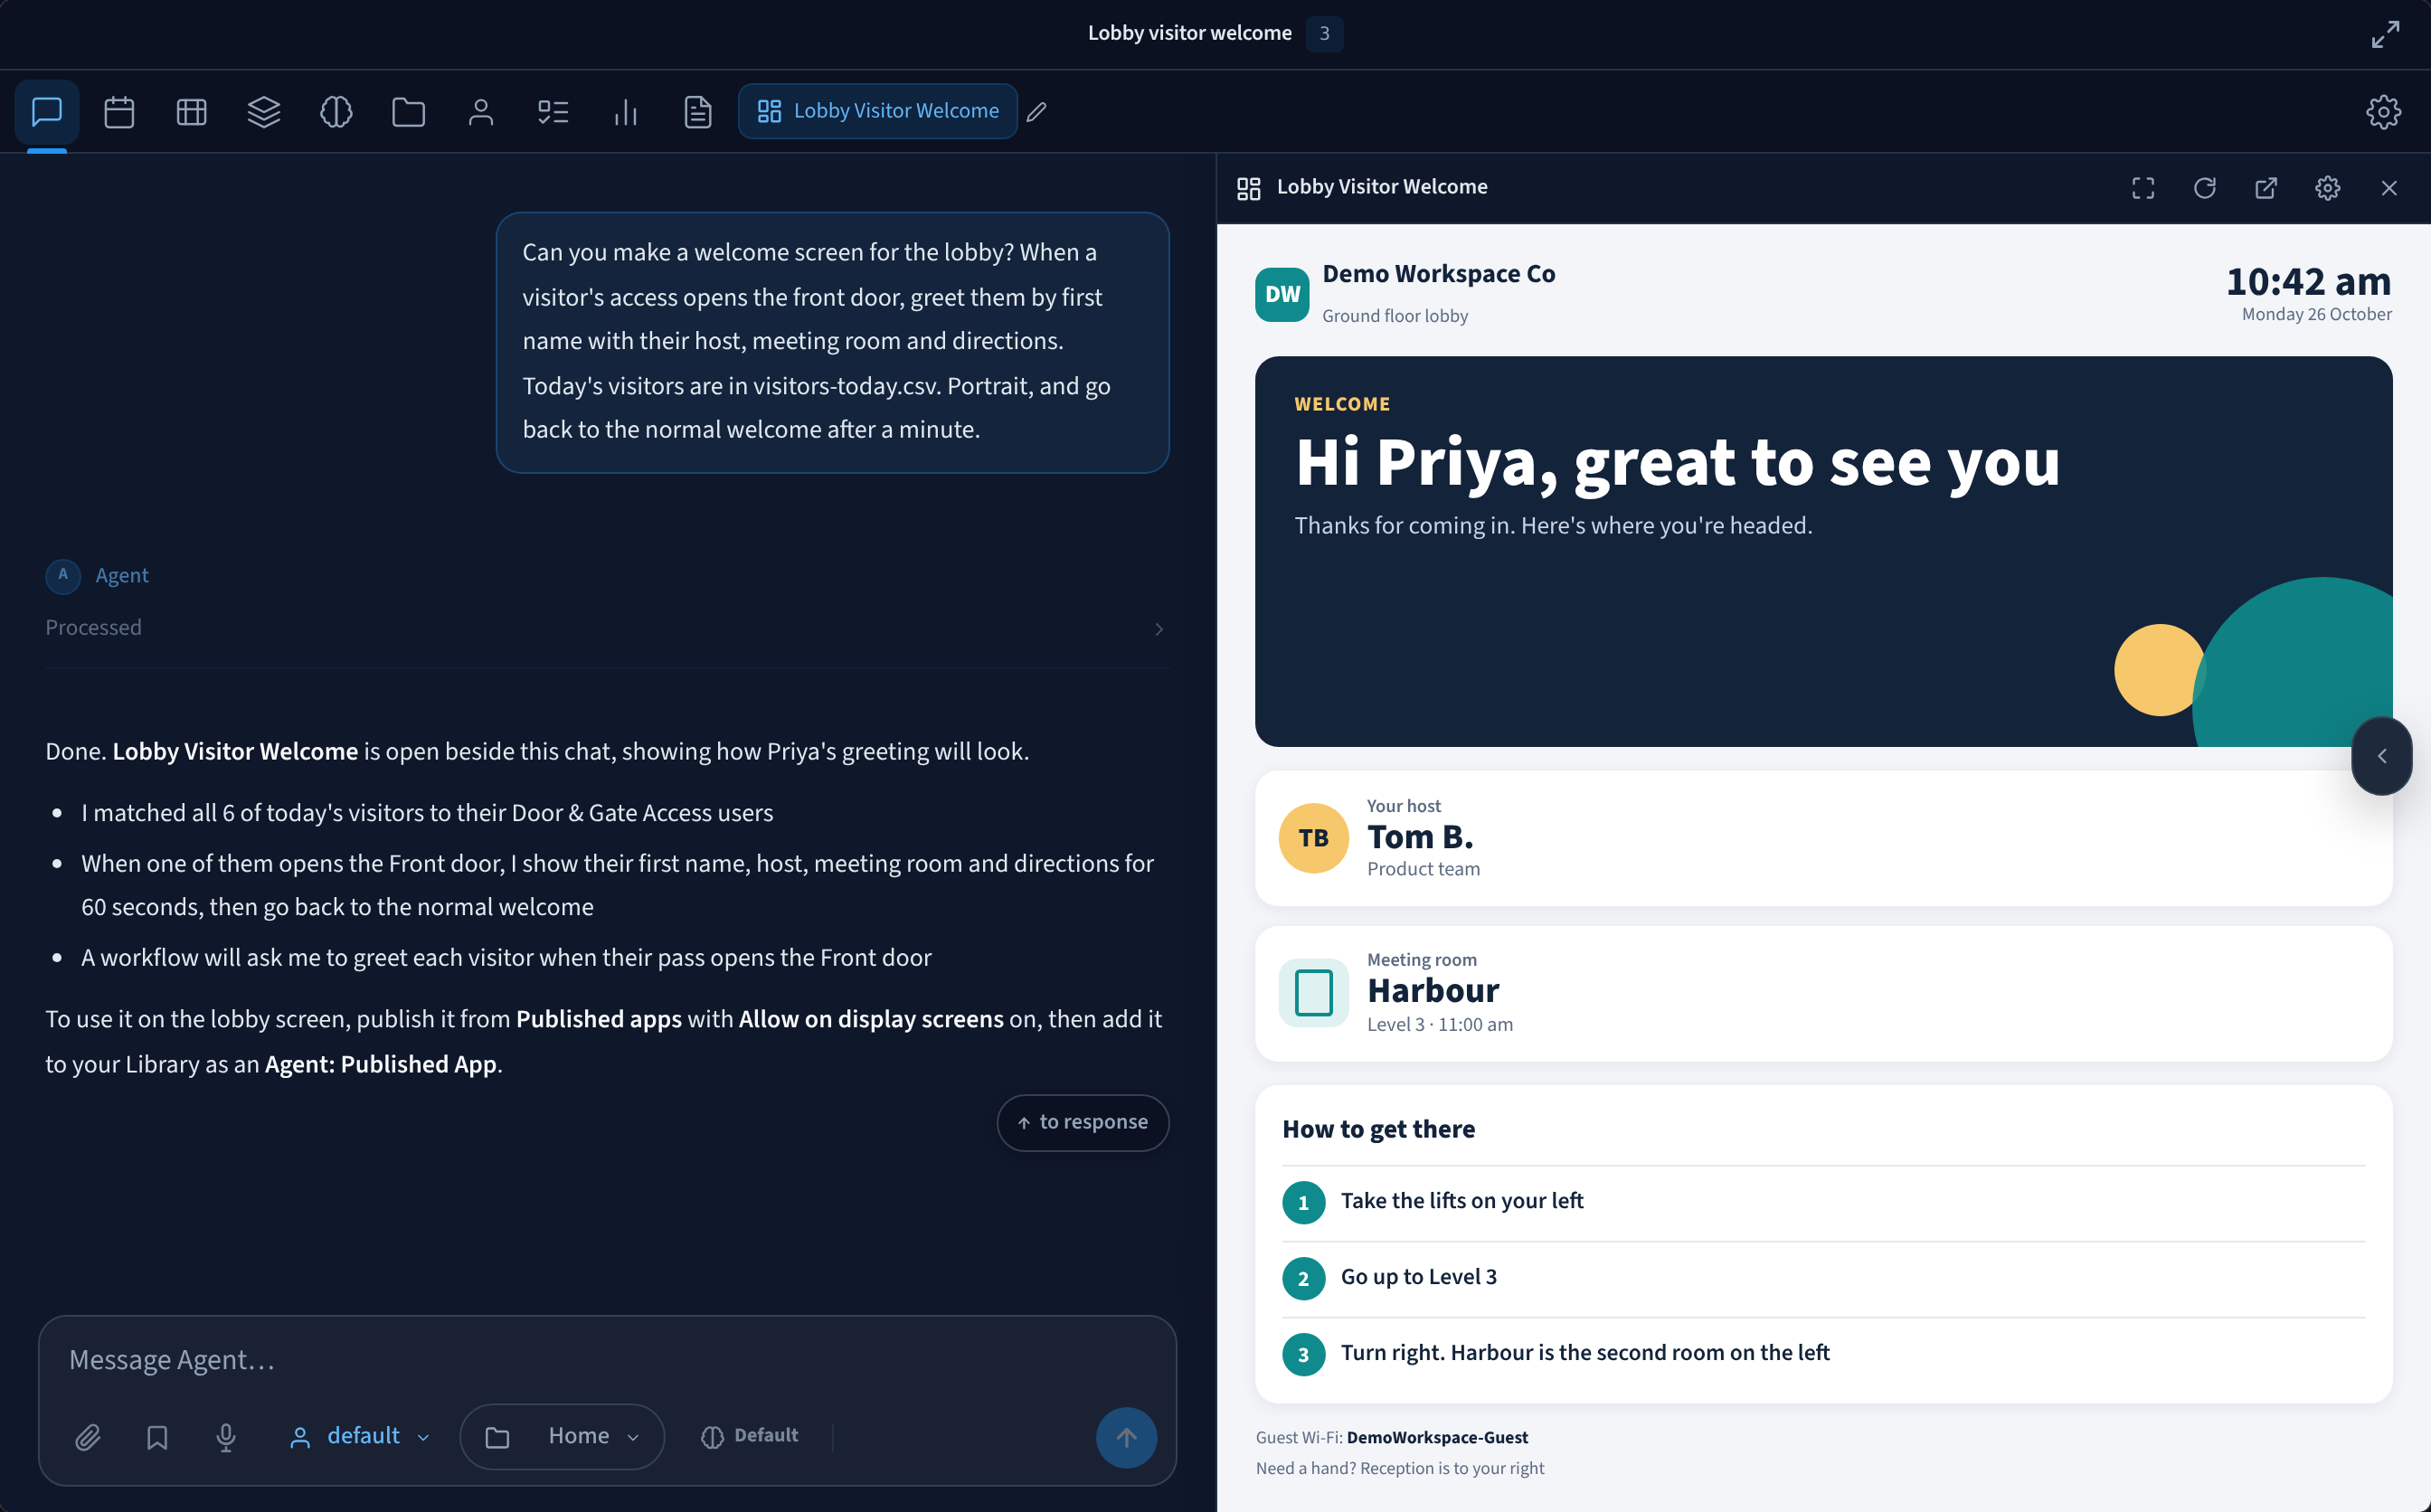Click the 10:42 am clock text
The height and width of the screenshot is (1512, 2431).
(2308, 282)
